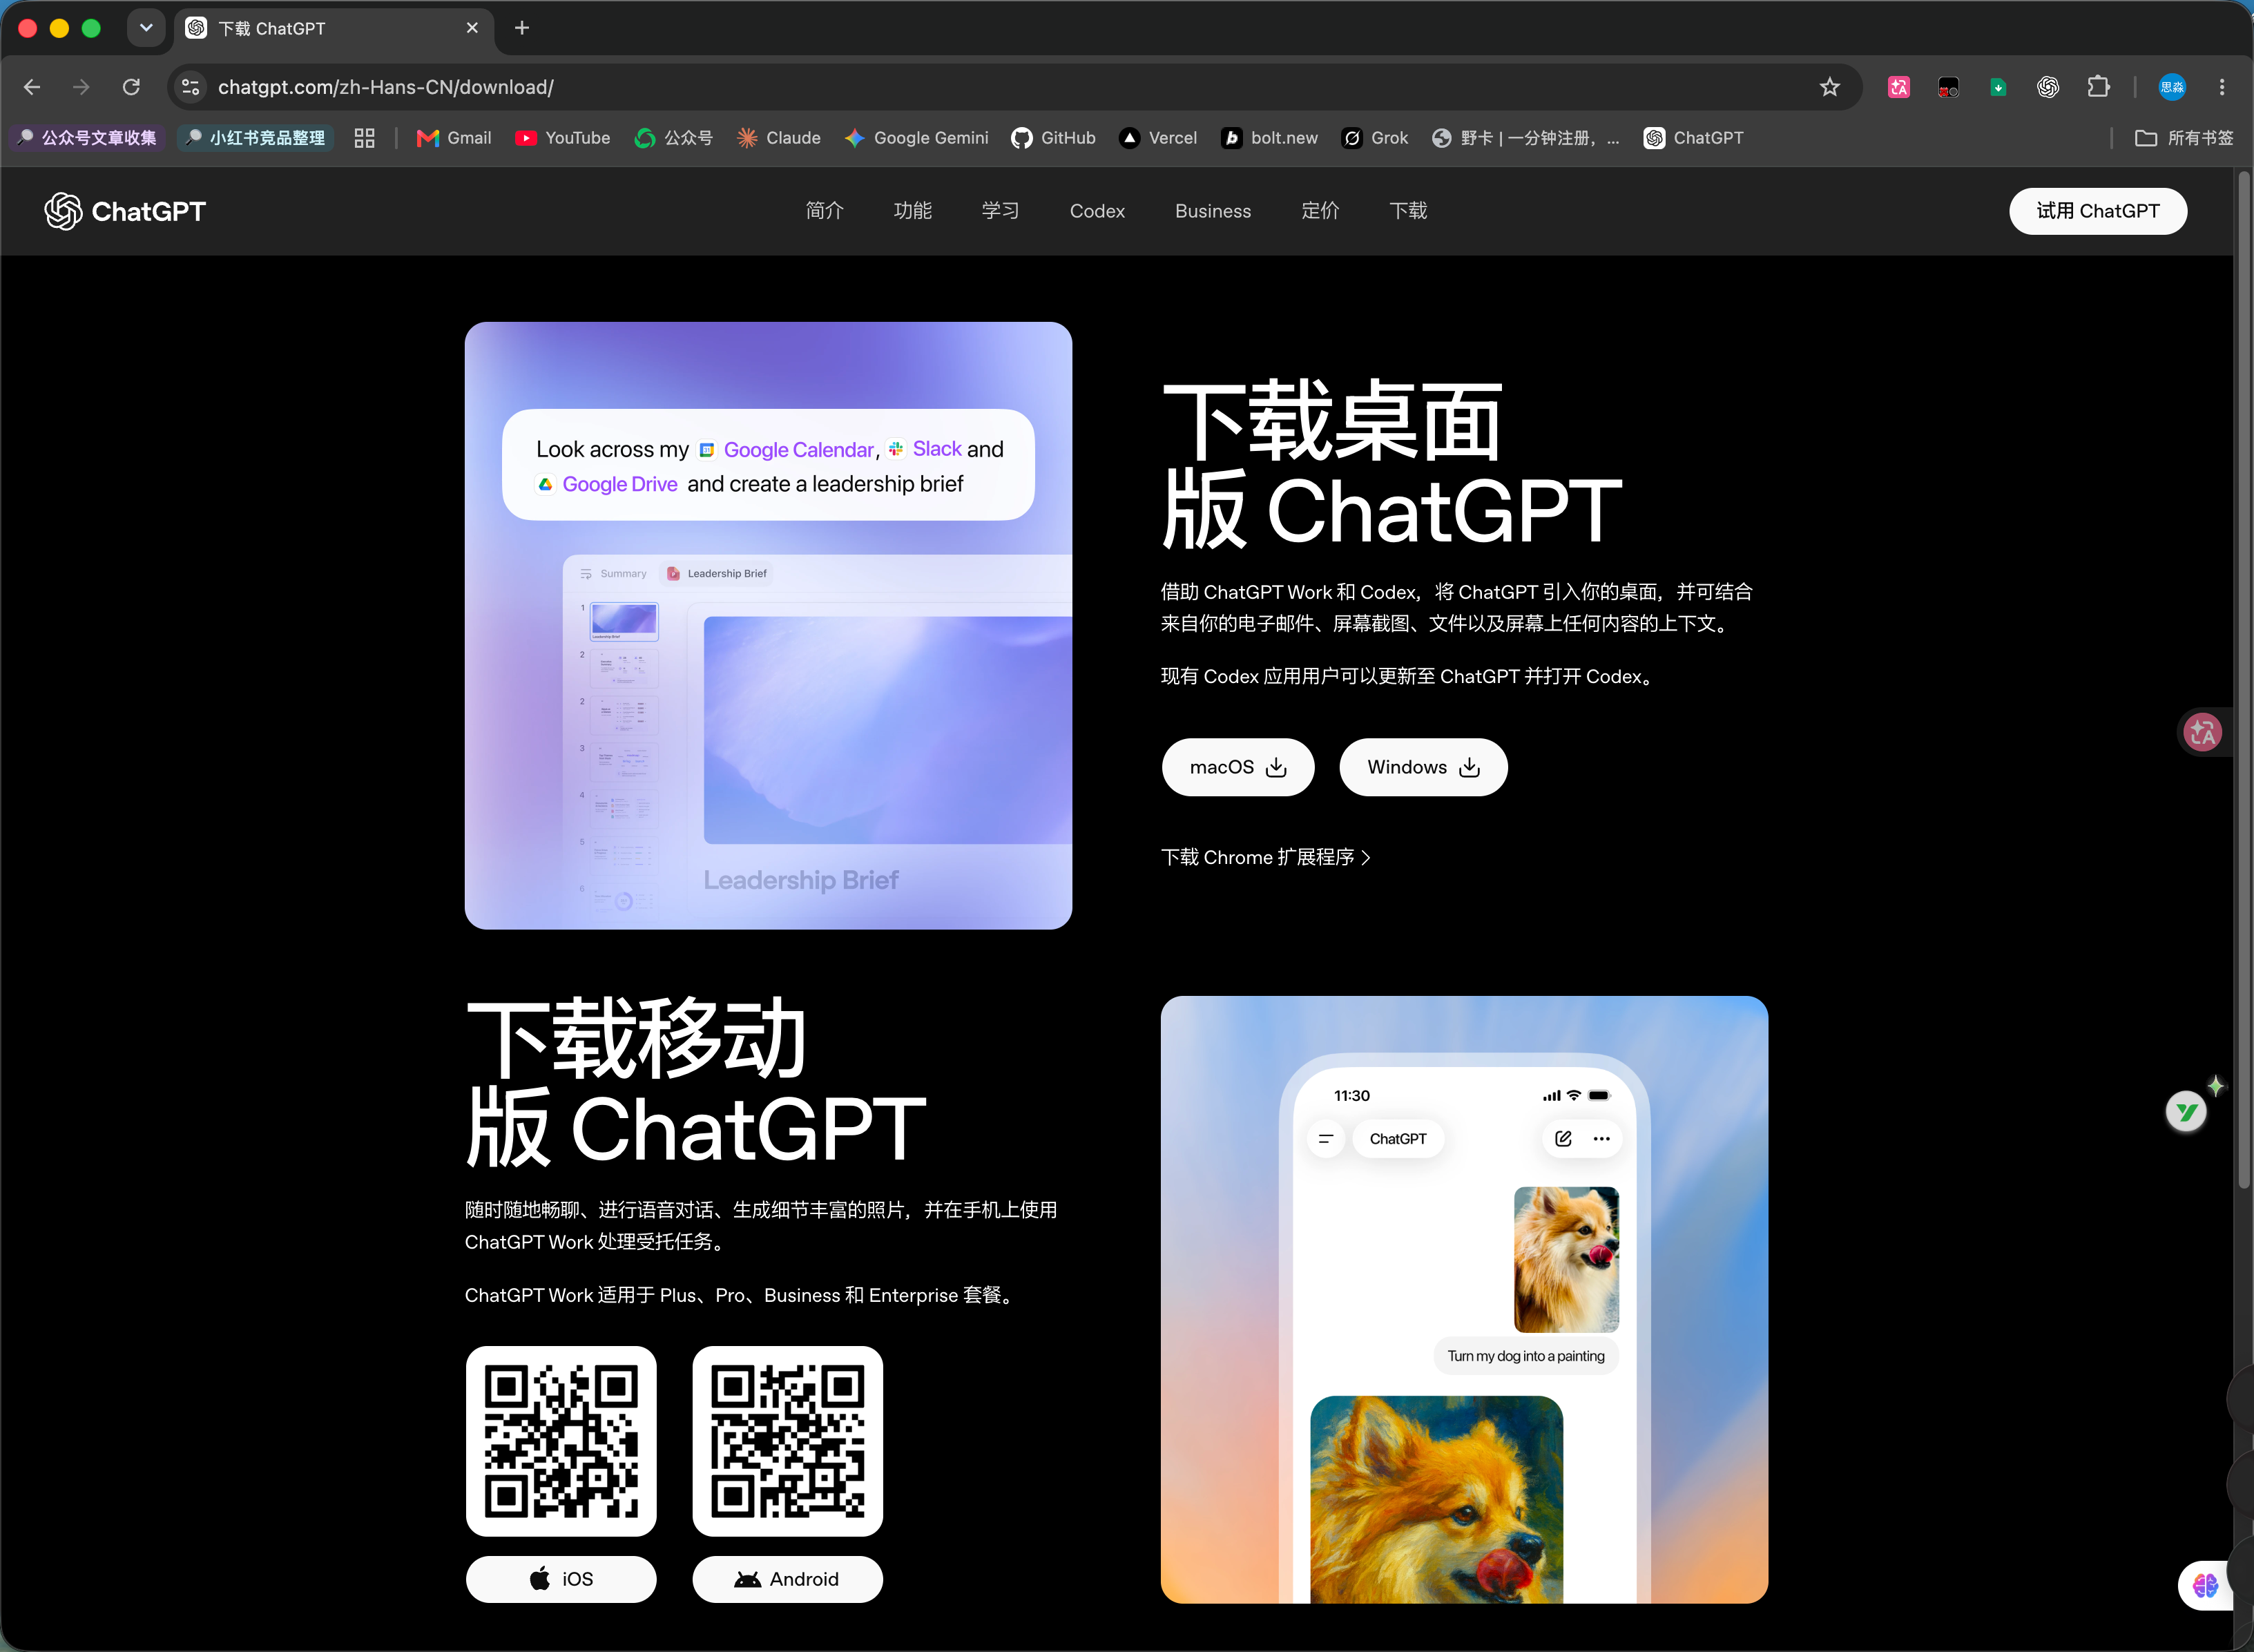Open the ChatGPT extension icon in the toolbar
The image size is (2254, 1652).
click(2048, 87)
